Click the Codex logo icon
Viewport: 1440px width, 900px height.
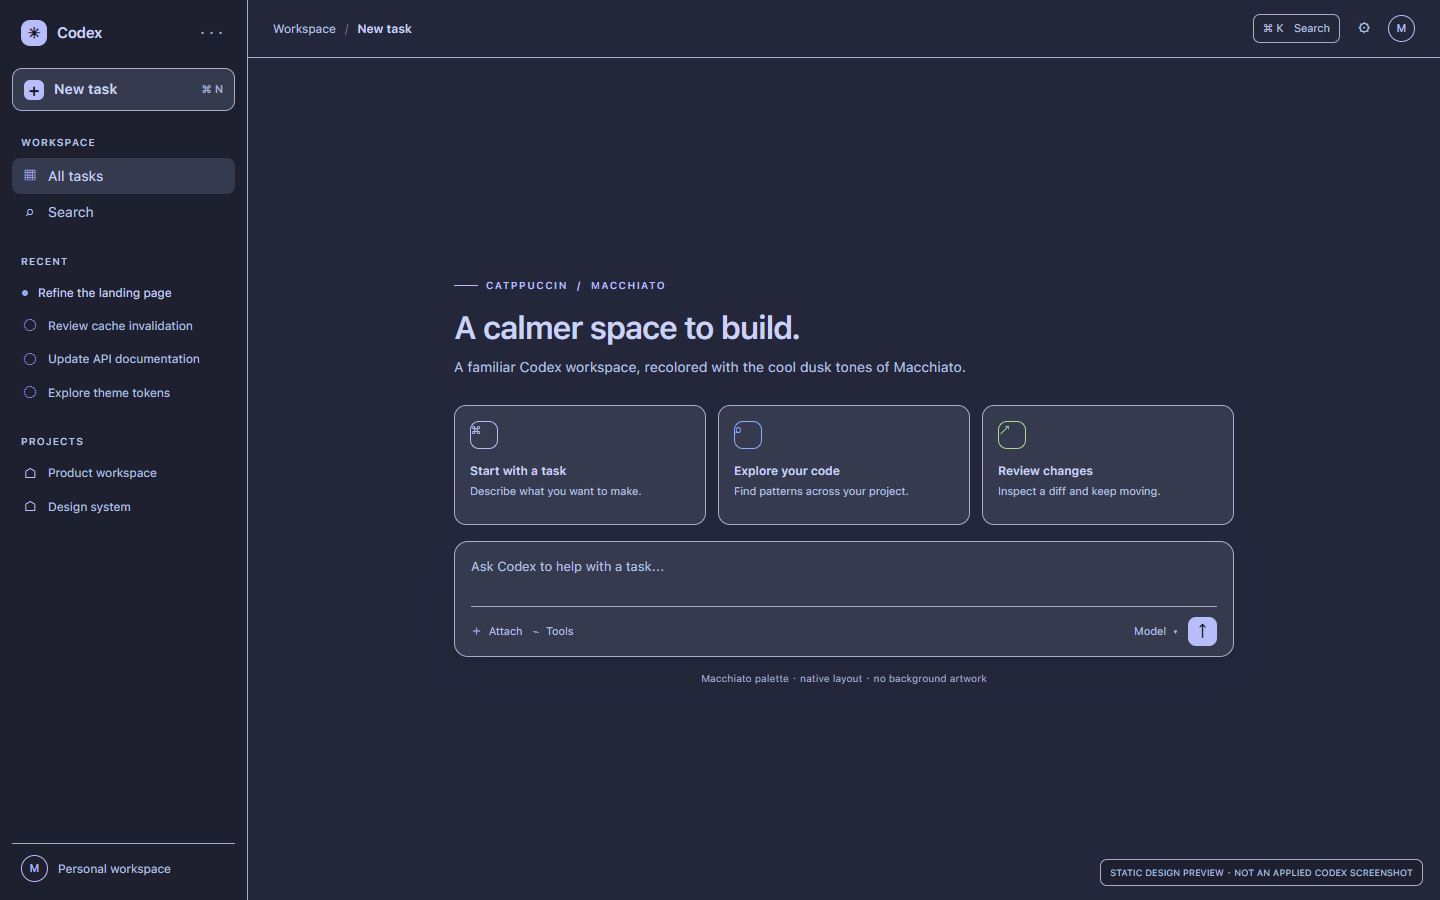coord(34,33)
